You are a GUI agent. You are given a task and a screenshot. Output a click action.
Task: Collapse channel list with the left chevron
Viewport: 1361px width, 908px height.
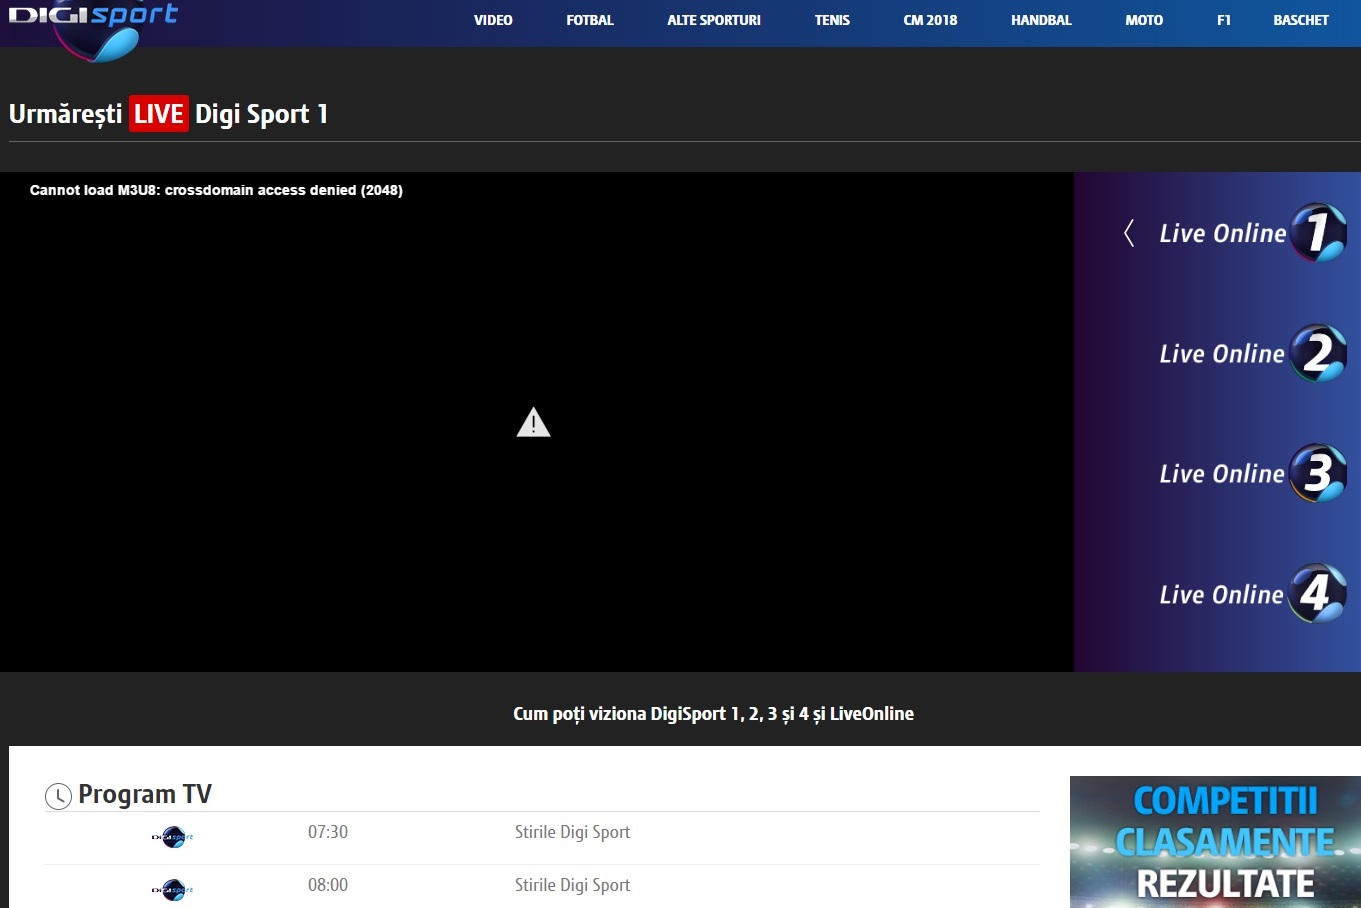(x=1129, y=233)
